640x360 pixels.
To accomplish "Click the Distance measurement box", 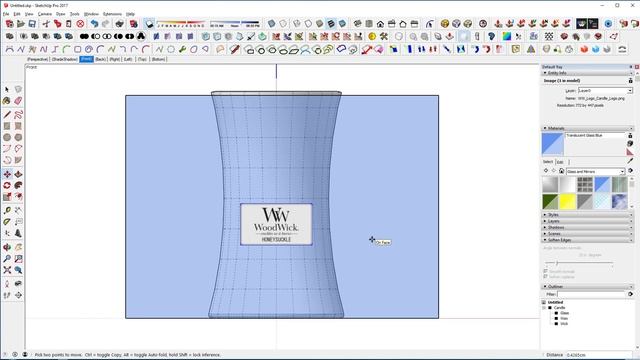I will 598,355.
